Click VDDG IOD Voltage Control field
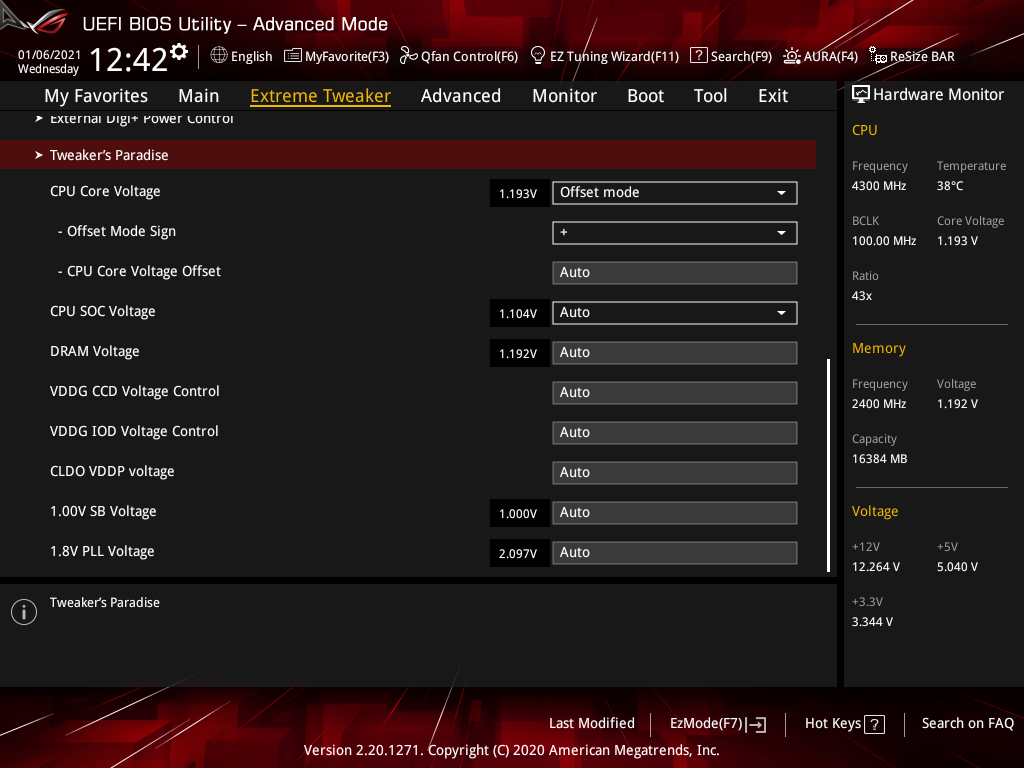The width and height of the screenshot is (1024, 768). click(675, 432)
